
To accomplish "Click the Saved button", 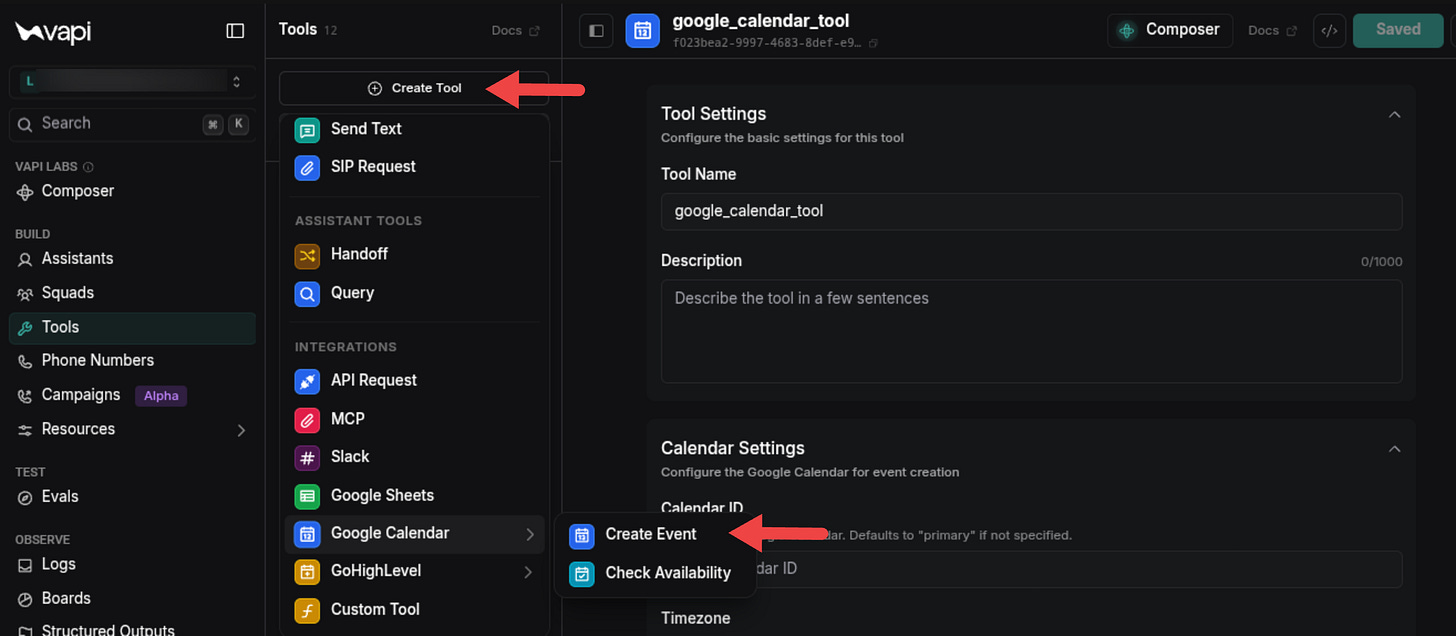I will coord(1398,30).
